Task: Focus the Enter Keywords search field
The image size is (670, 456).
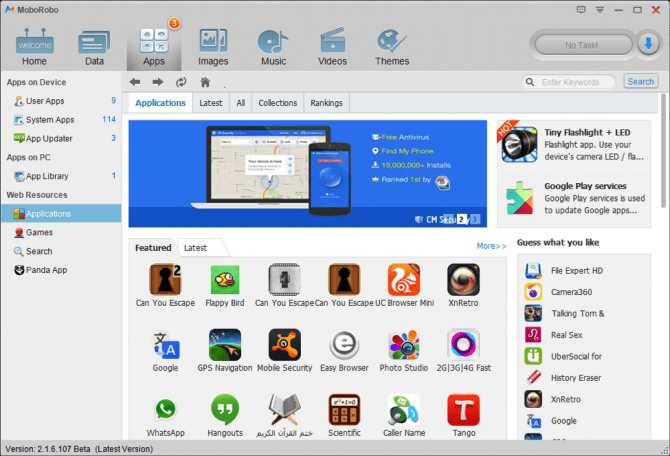Action: [569, 82]
